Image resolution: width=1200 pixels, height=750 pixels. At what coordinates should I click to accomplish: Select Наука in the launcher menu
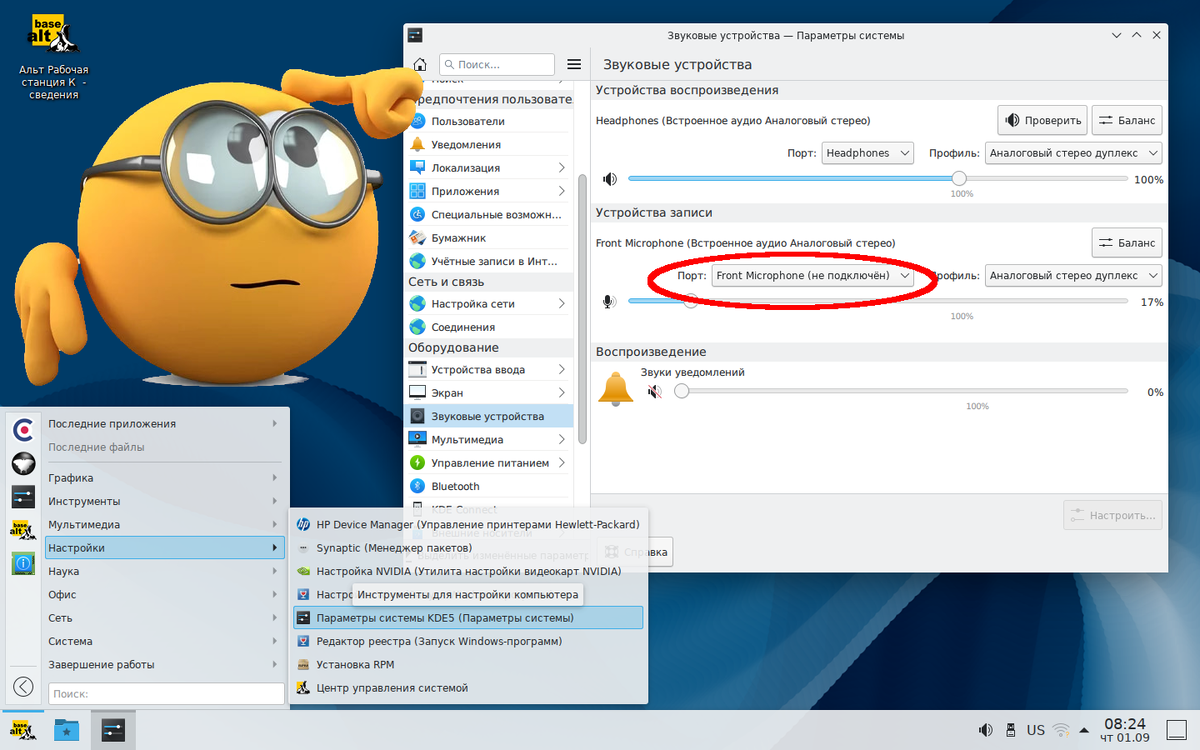point(166,571)
